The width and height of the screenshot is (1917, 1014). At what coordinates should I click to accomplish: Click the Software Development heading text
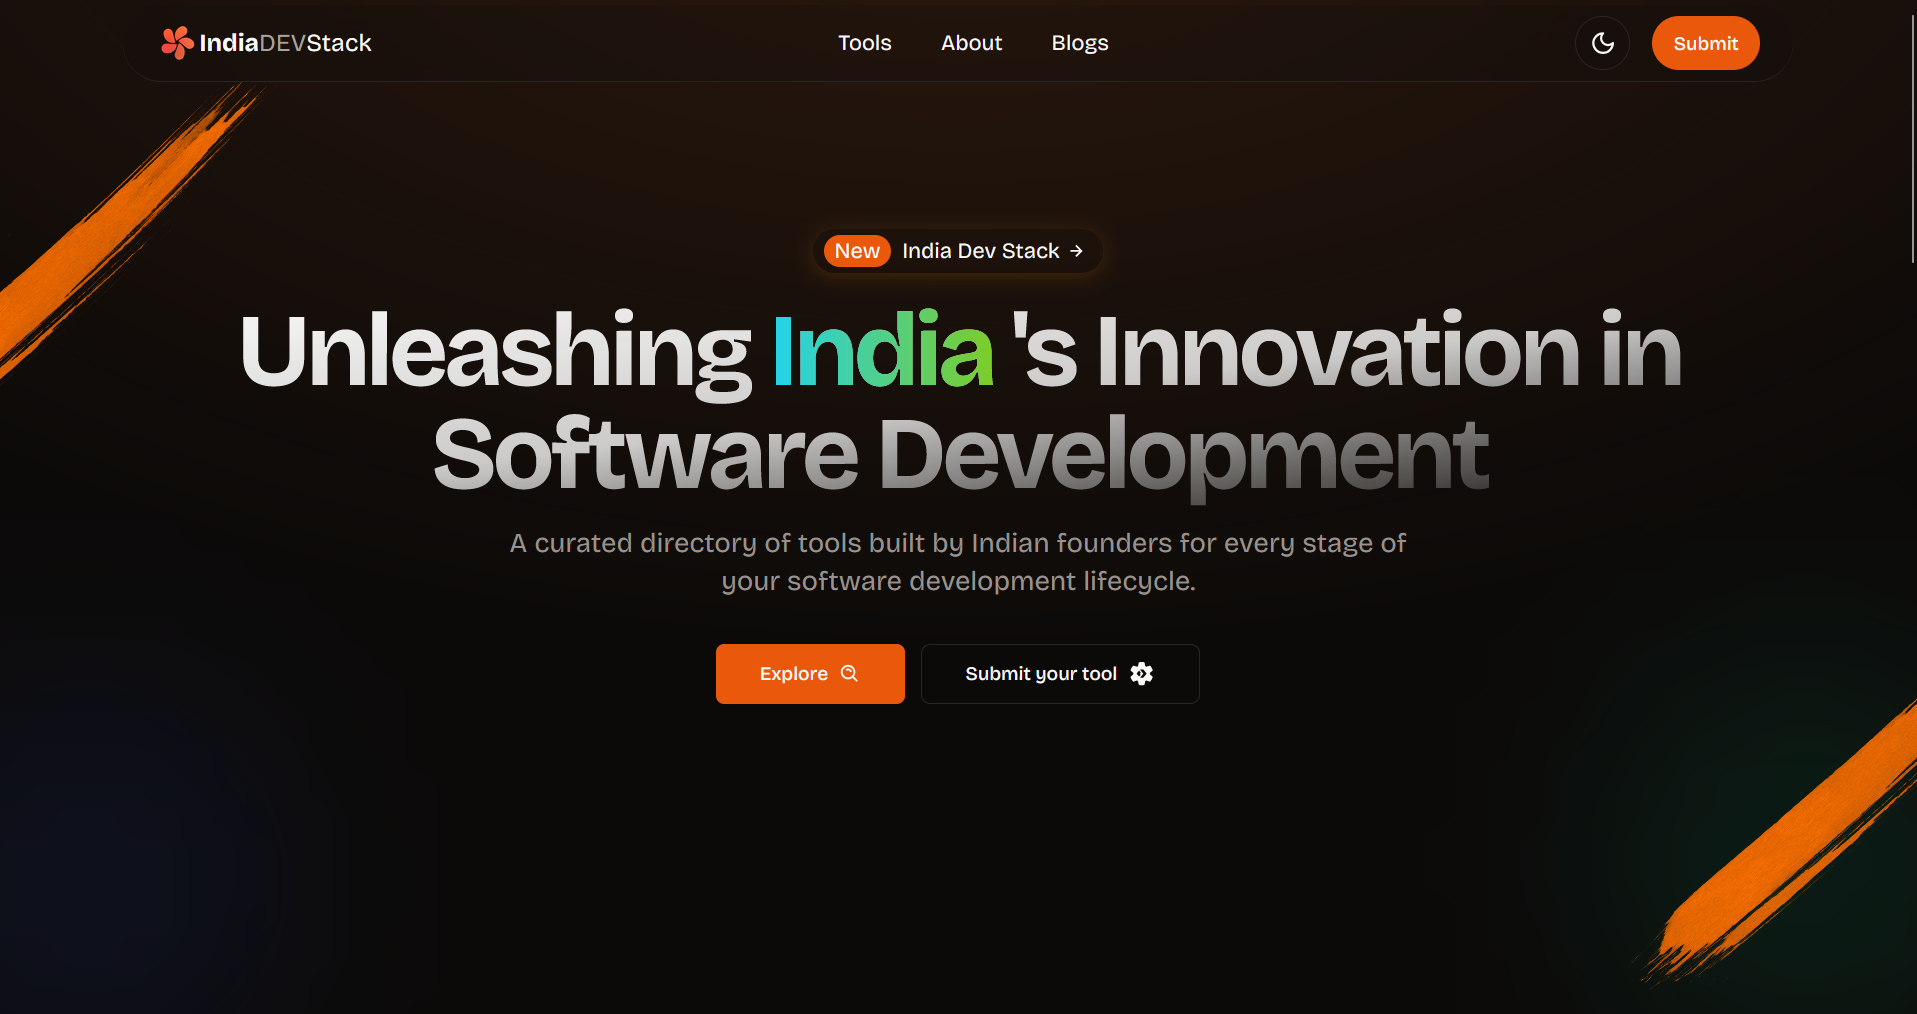tap(957, 455)
